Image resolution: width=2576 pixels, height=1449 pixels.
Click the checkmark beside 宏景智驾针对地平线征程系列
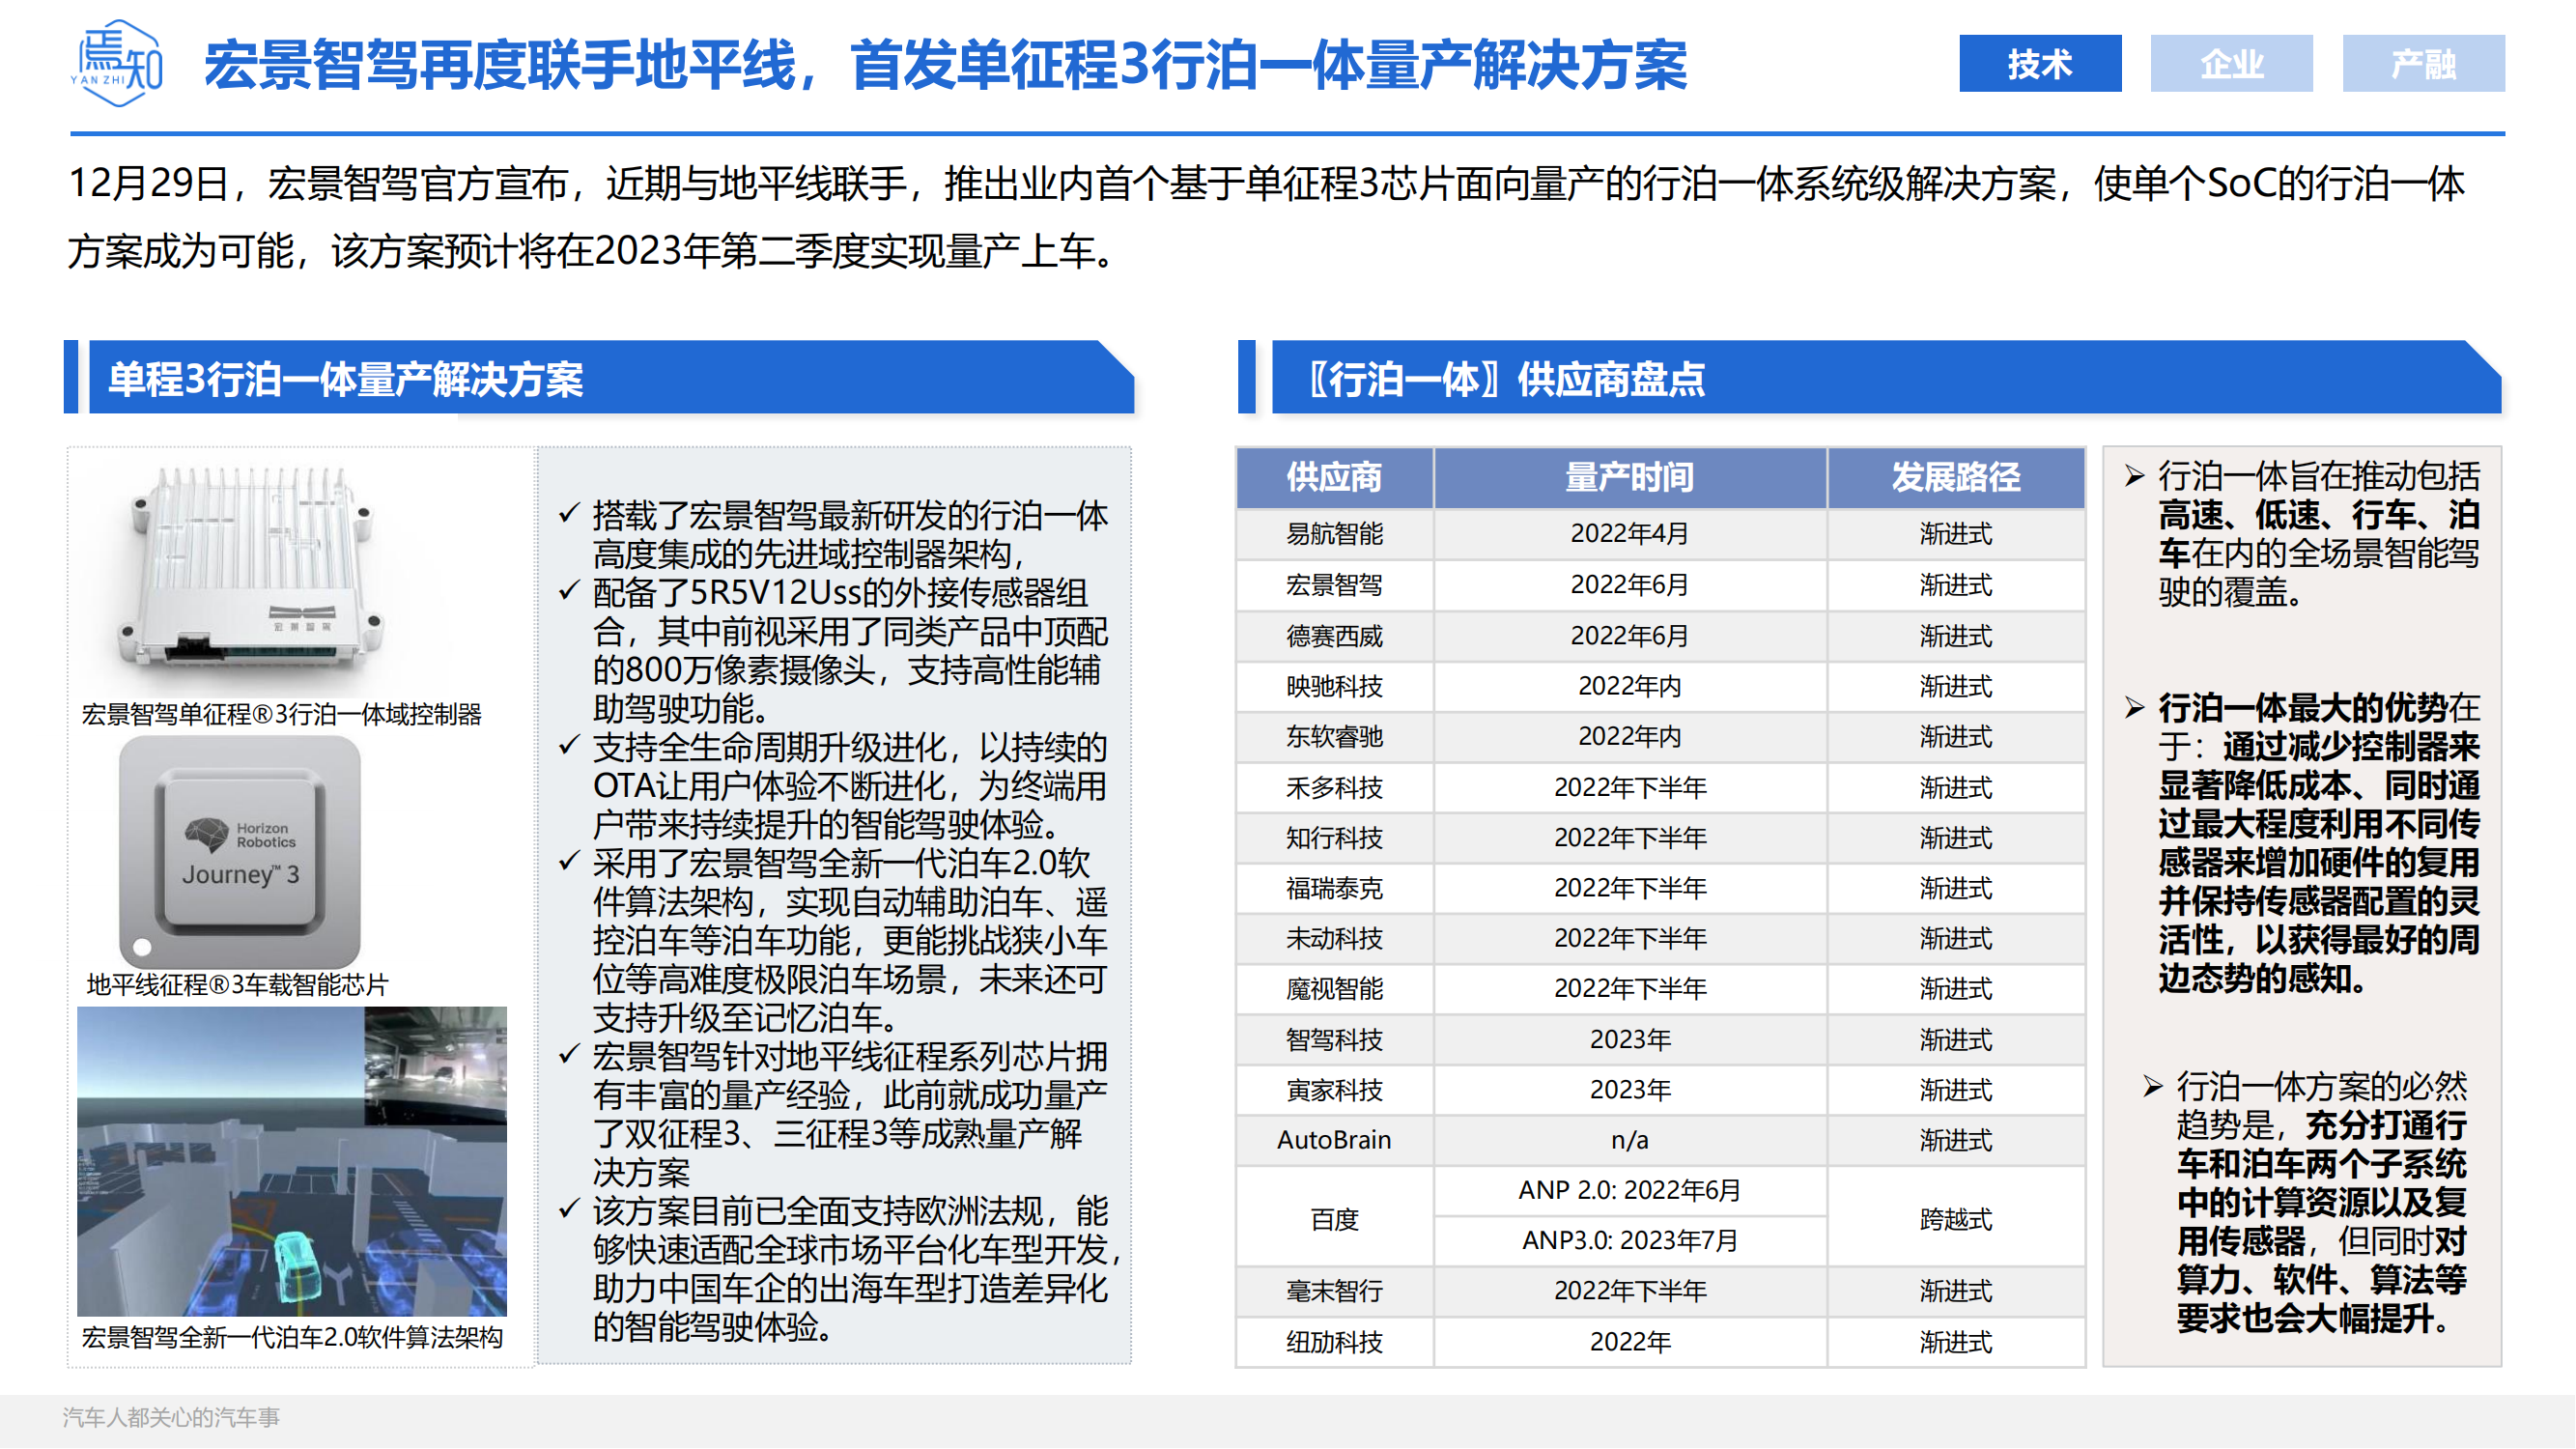[569, 1055]
